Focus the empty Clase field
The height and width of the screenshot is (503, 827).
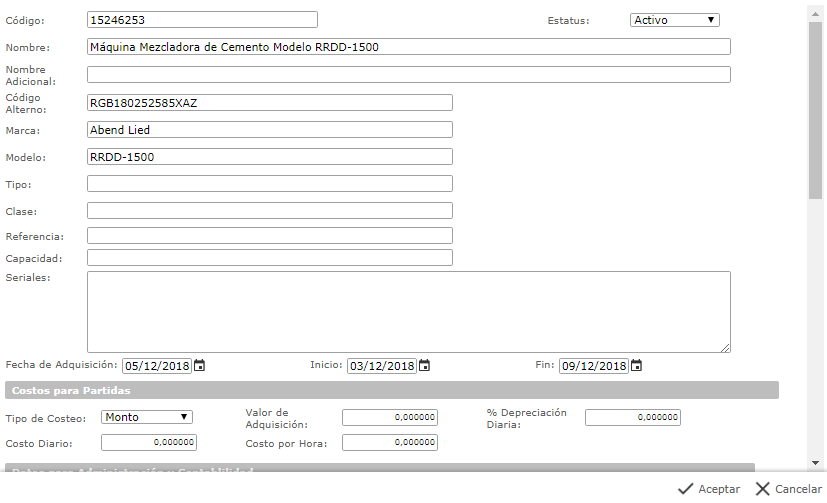pos(270,210)
